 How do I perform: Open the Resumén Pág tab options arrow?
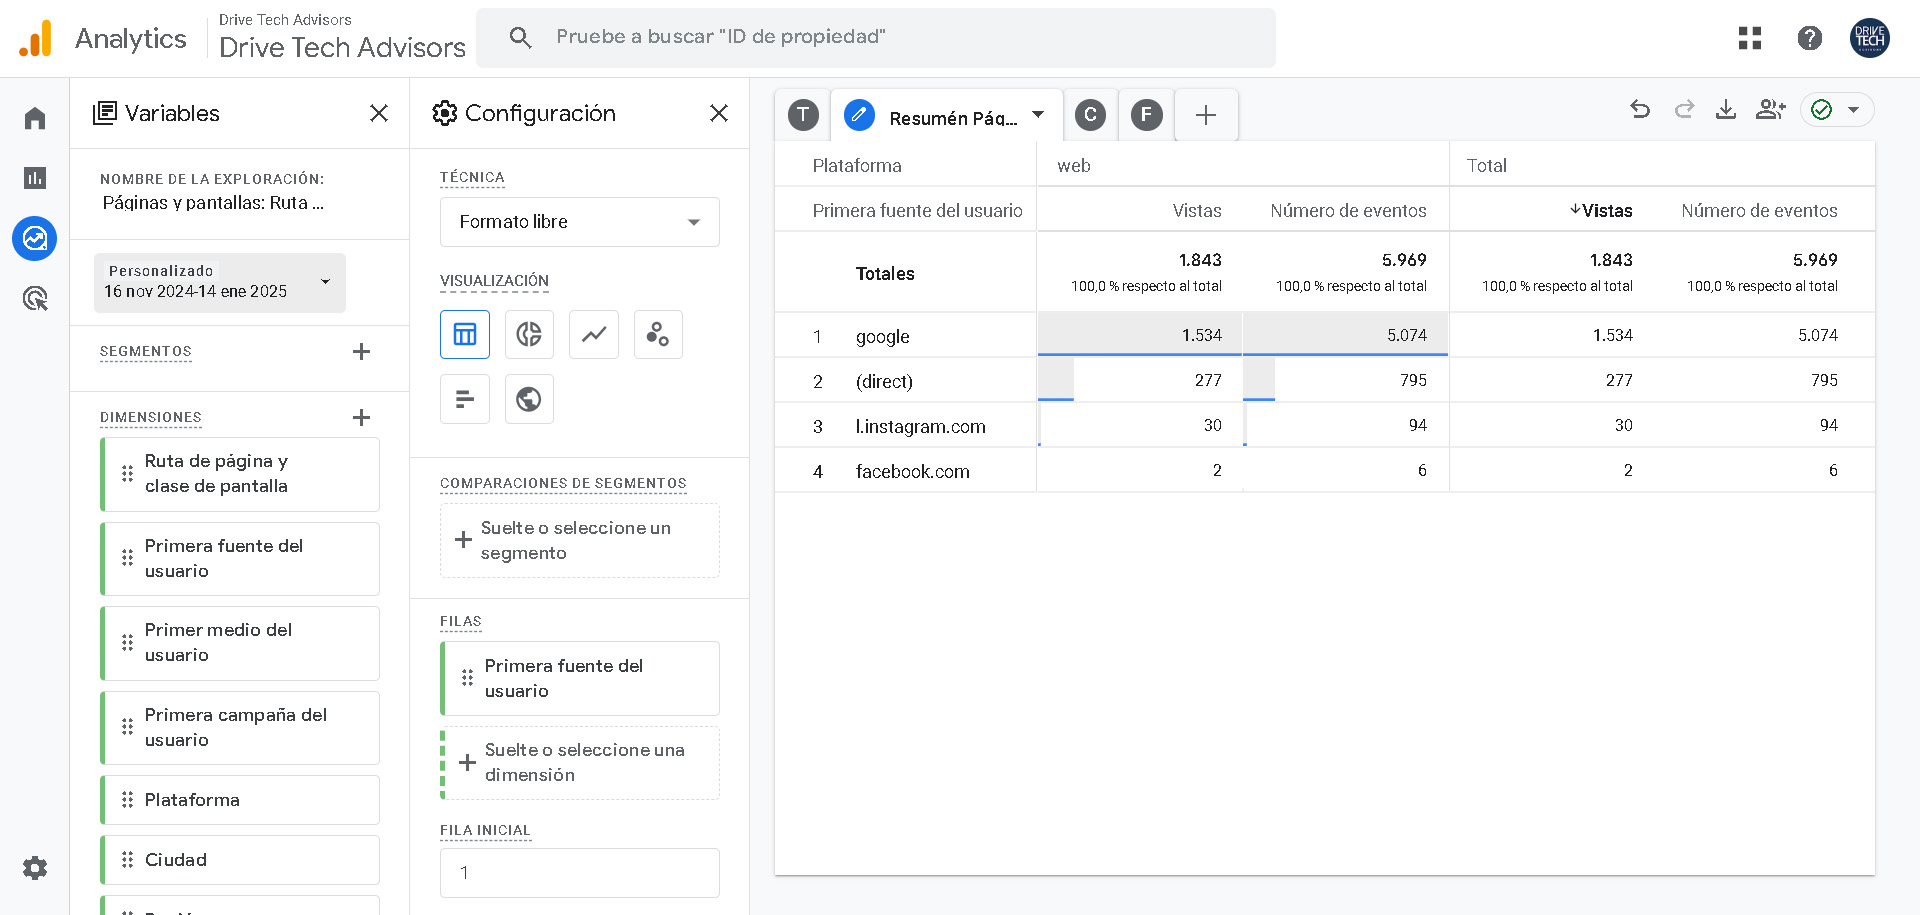(1038, 115)
